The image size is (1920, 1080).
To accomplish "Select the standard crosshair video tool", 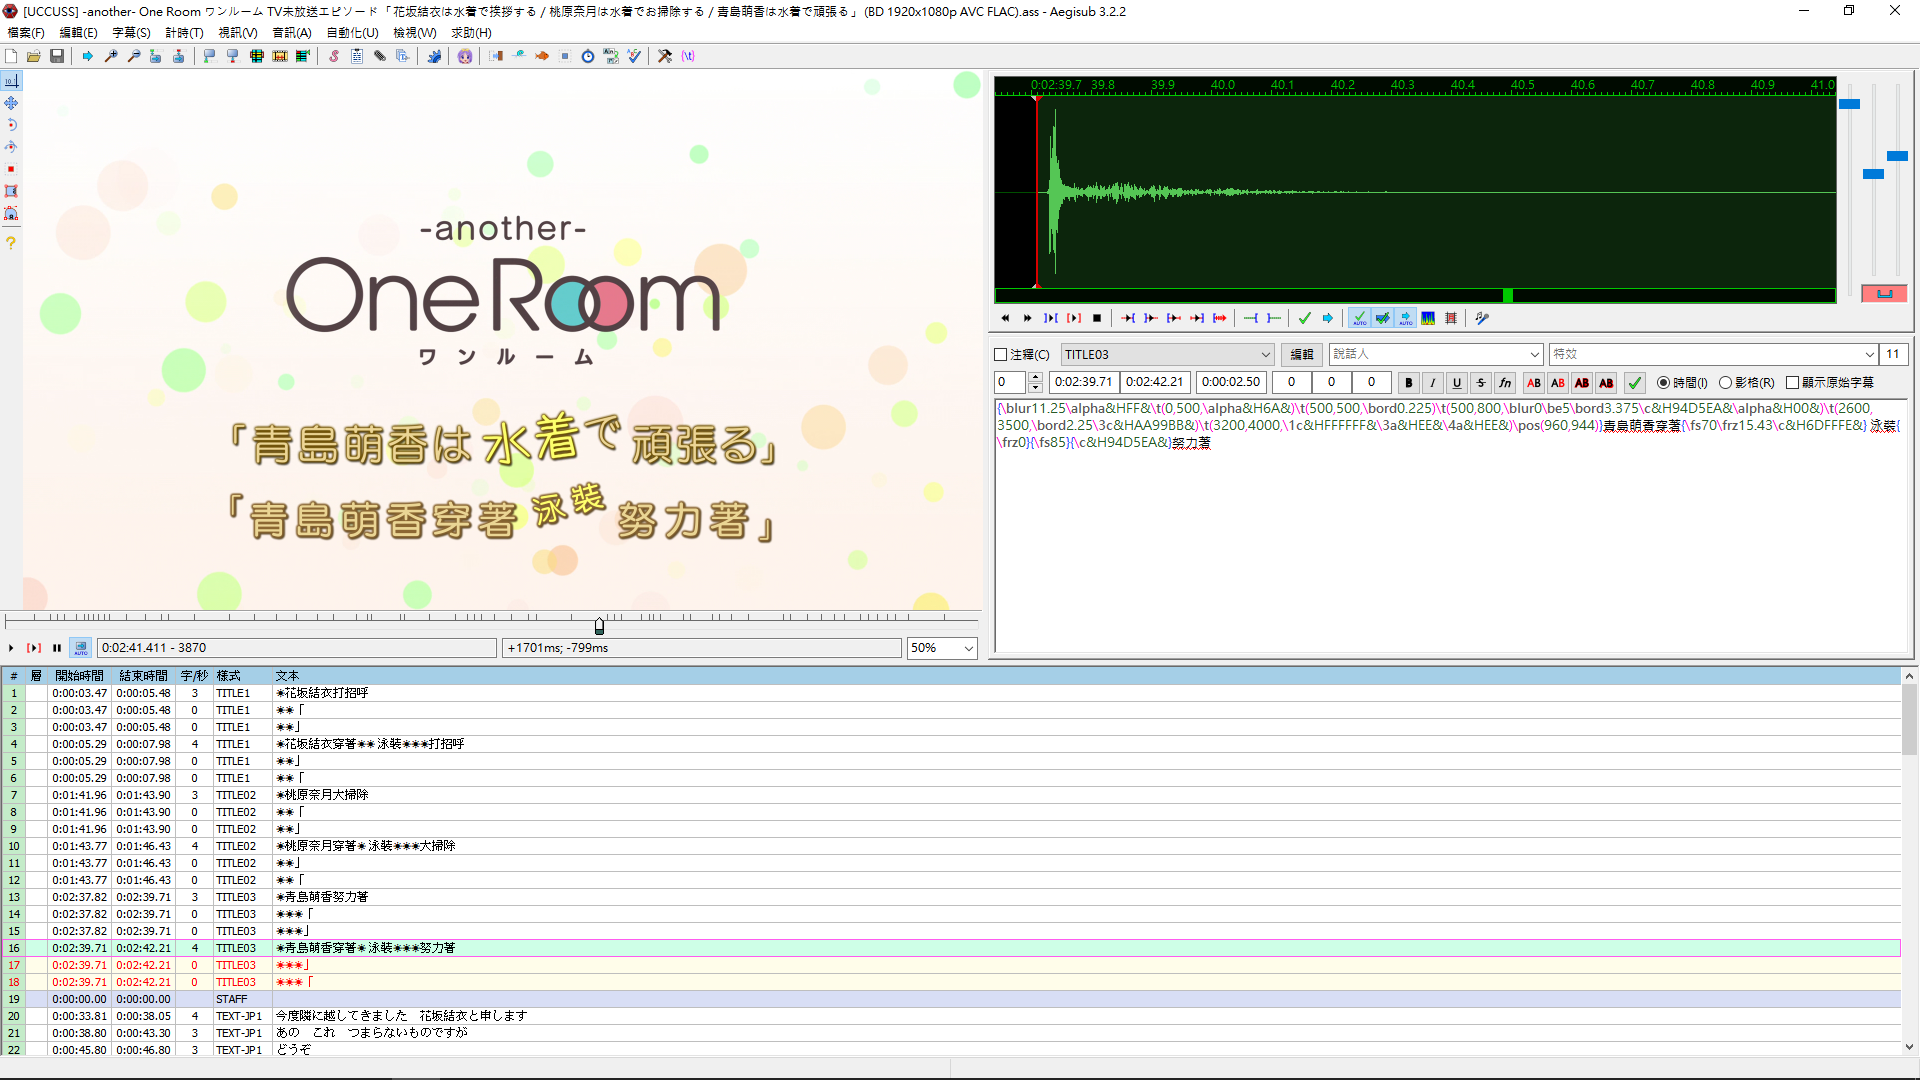I will point(11,81).
